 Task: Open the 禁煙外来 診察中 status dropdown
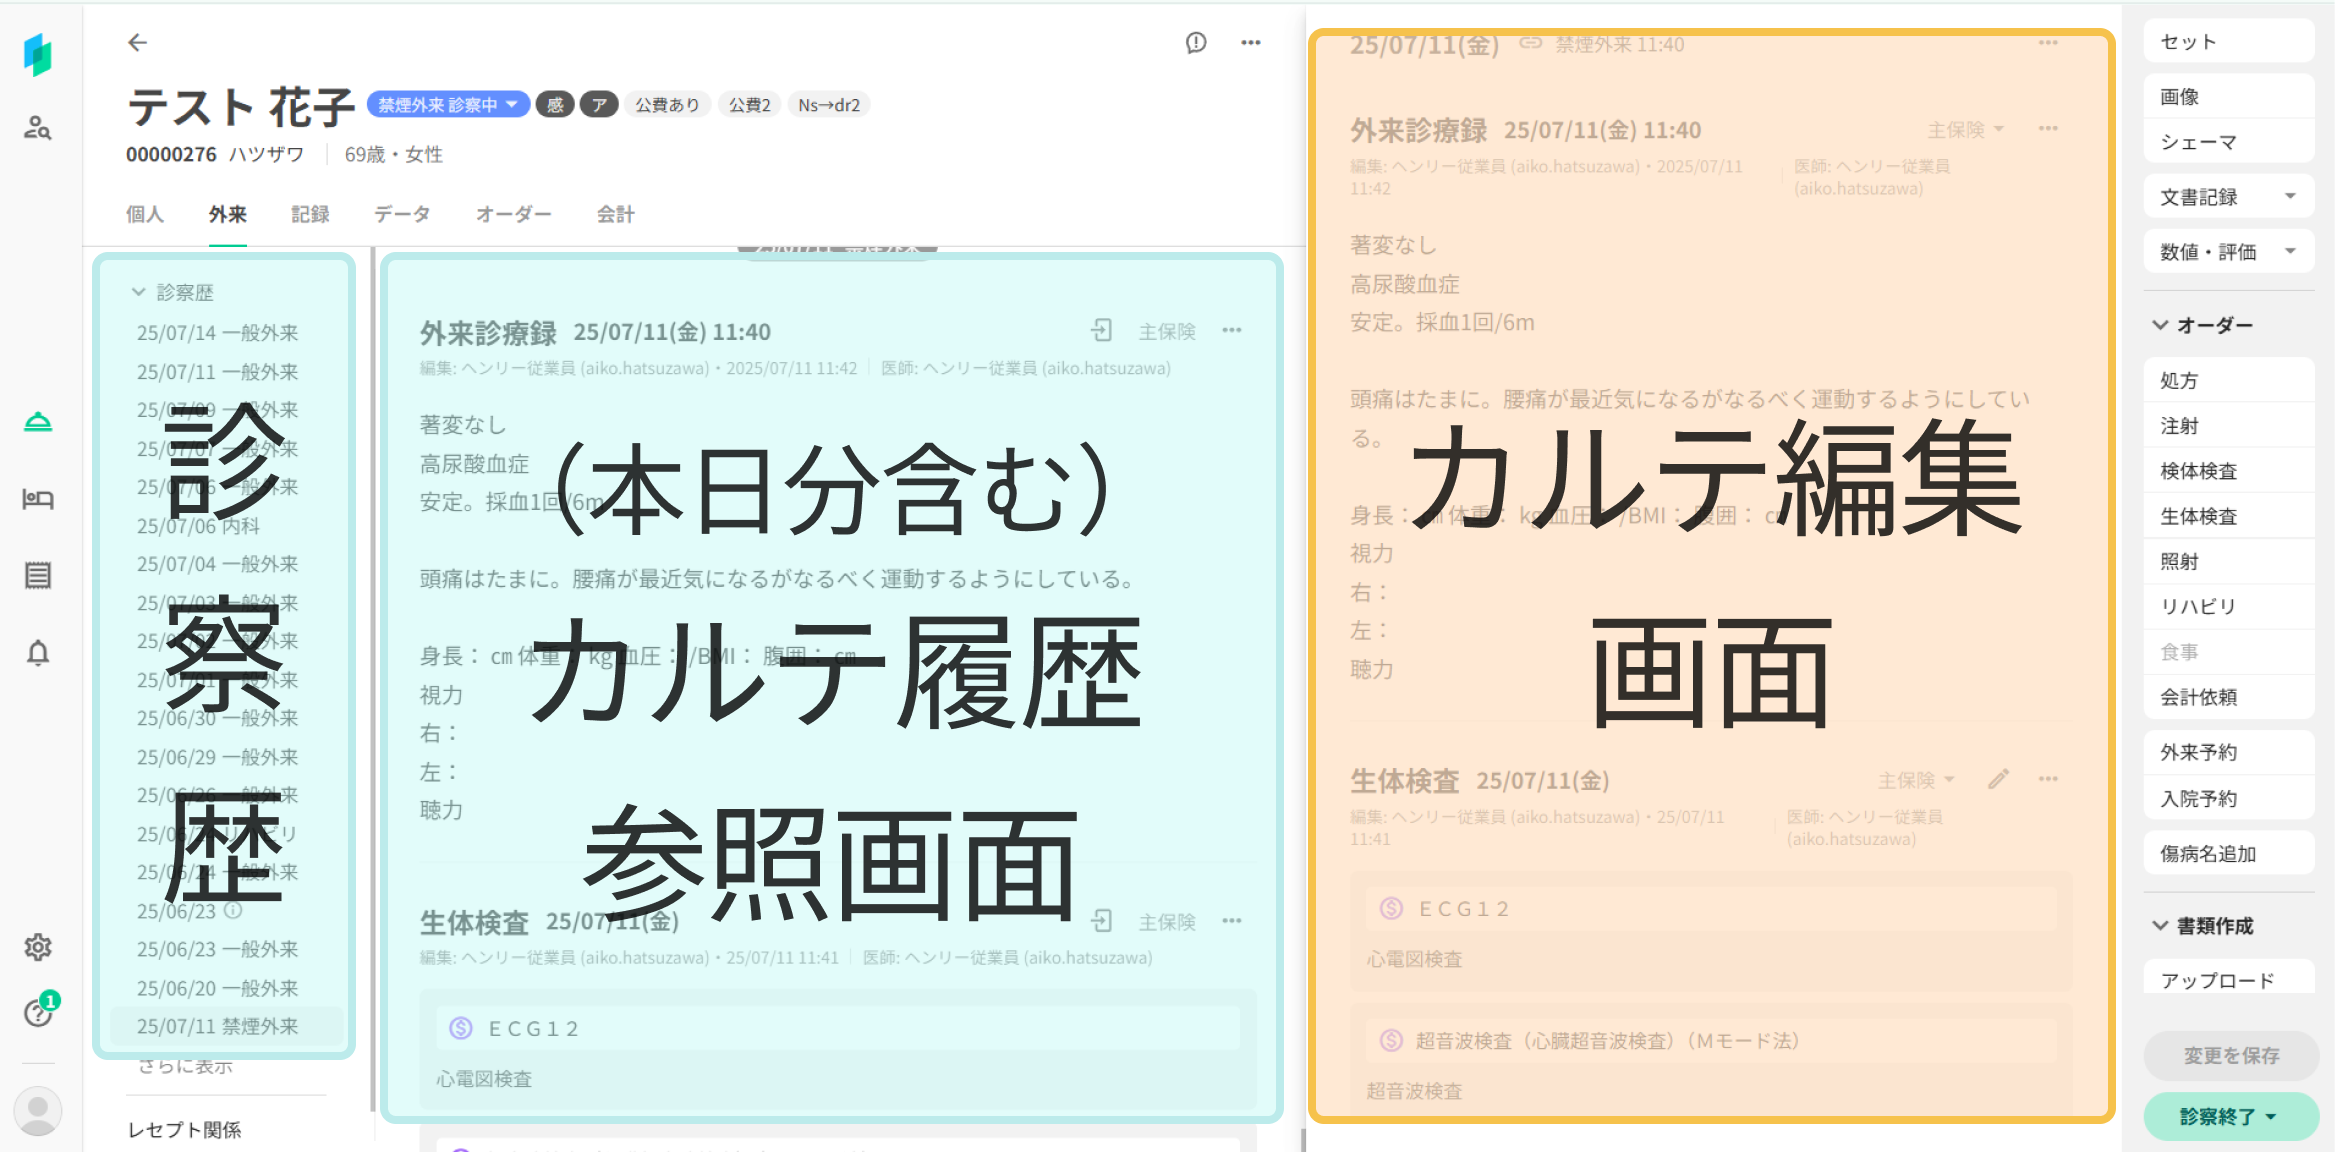click(448, 105)
